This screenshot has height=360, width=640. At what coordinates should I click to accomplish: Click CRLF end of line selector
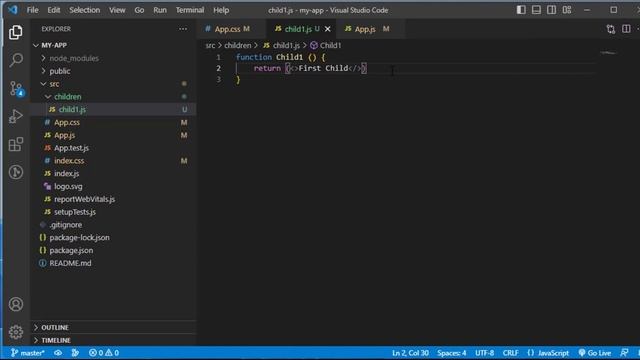(x=510, y=353)
